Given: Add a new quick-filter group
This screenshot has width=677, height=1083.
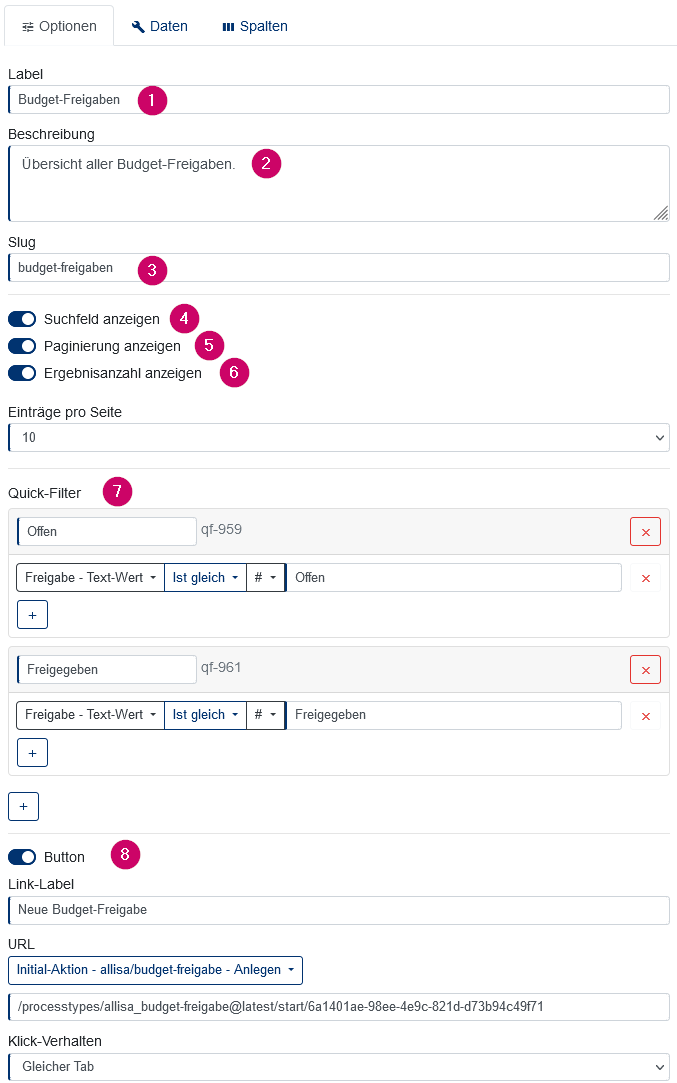Looking at the screenshot, I should 23,806.
